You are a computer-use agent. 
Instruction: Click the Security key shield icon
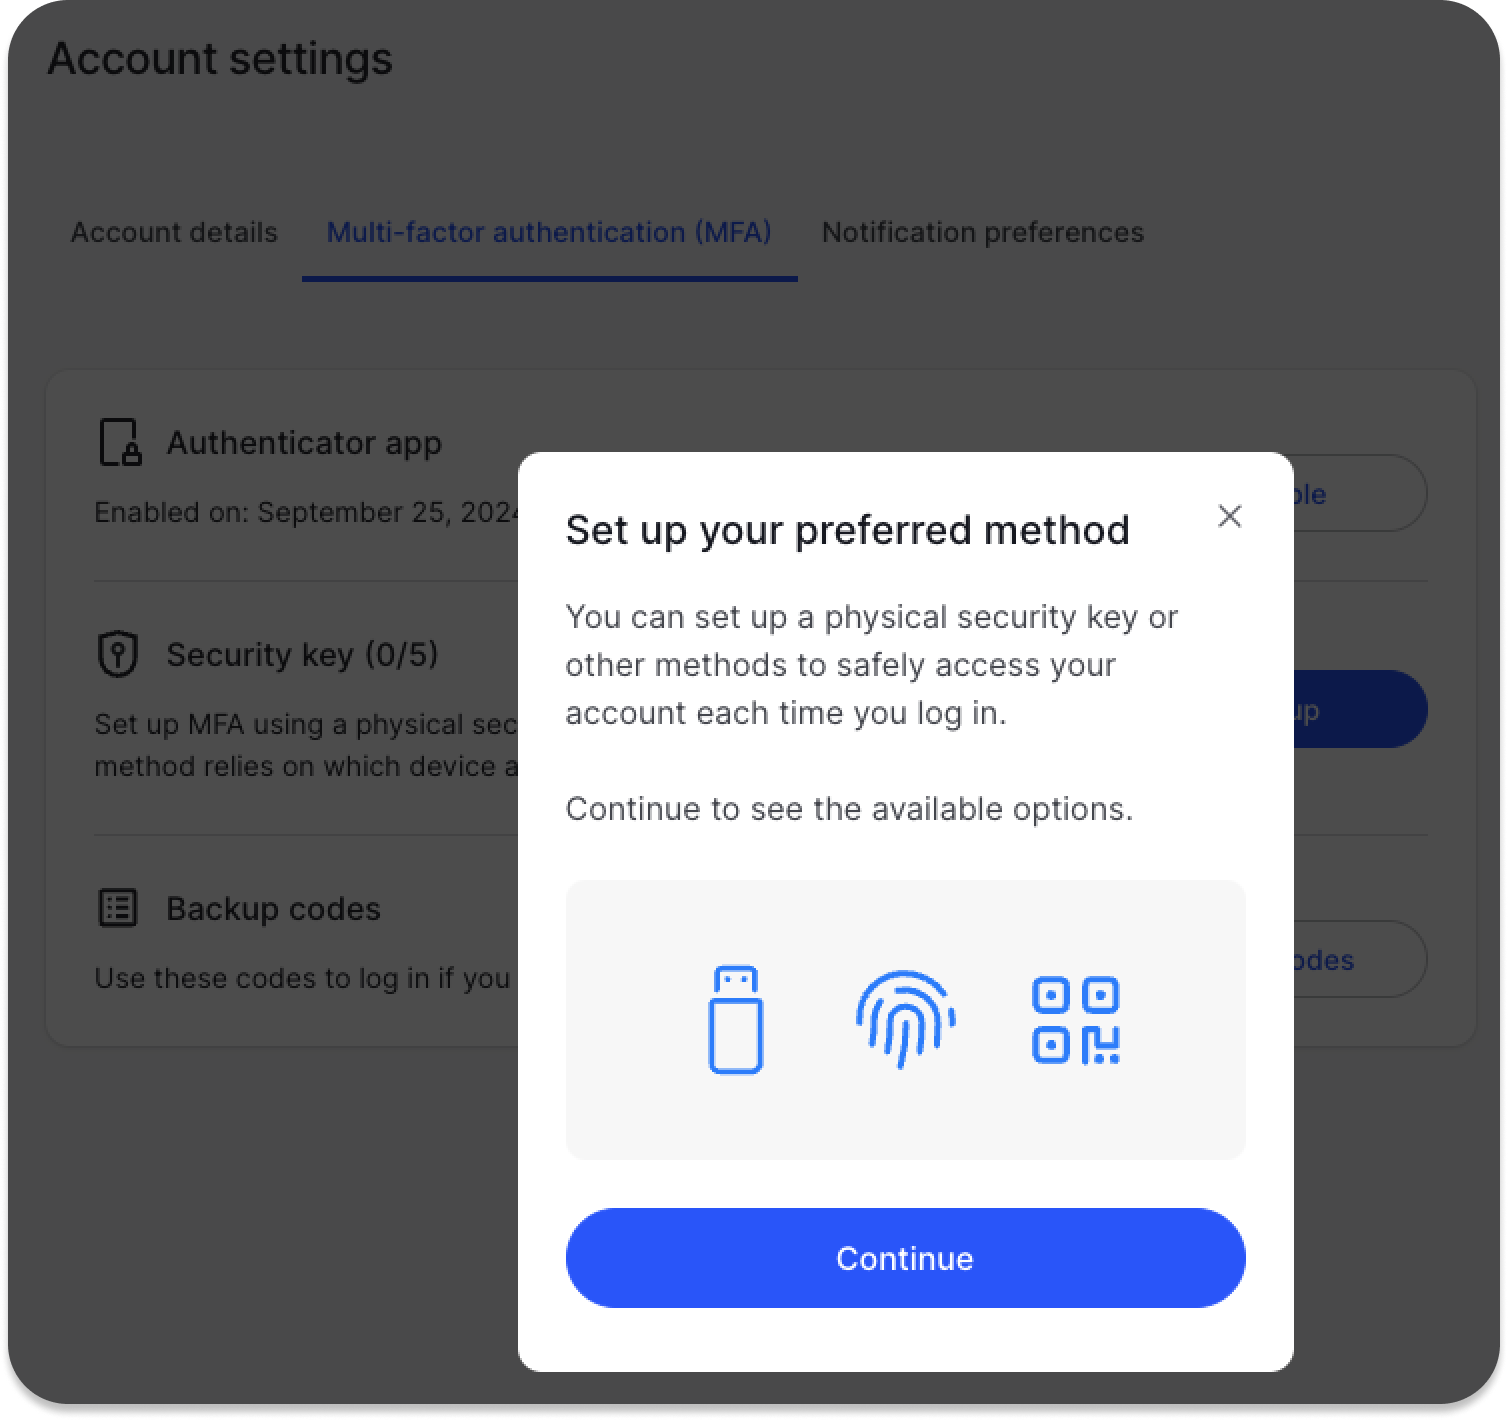click(118, 654)
